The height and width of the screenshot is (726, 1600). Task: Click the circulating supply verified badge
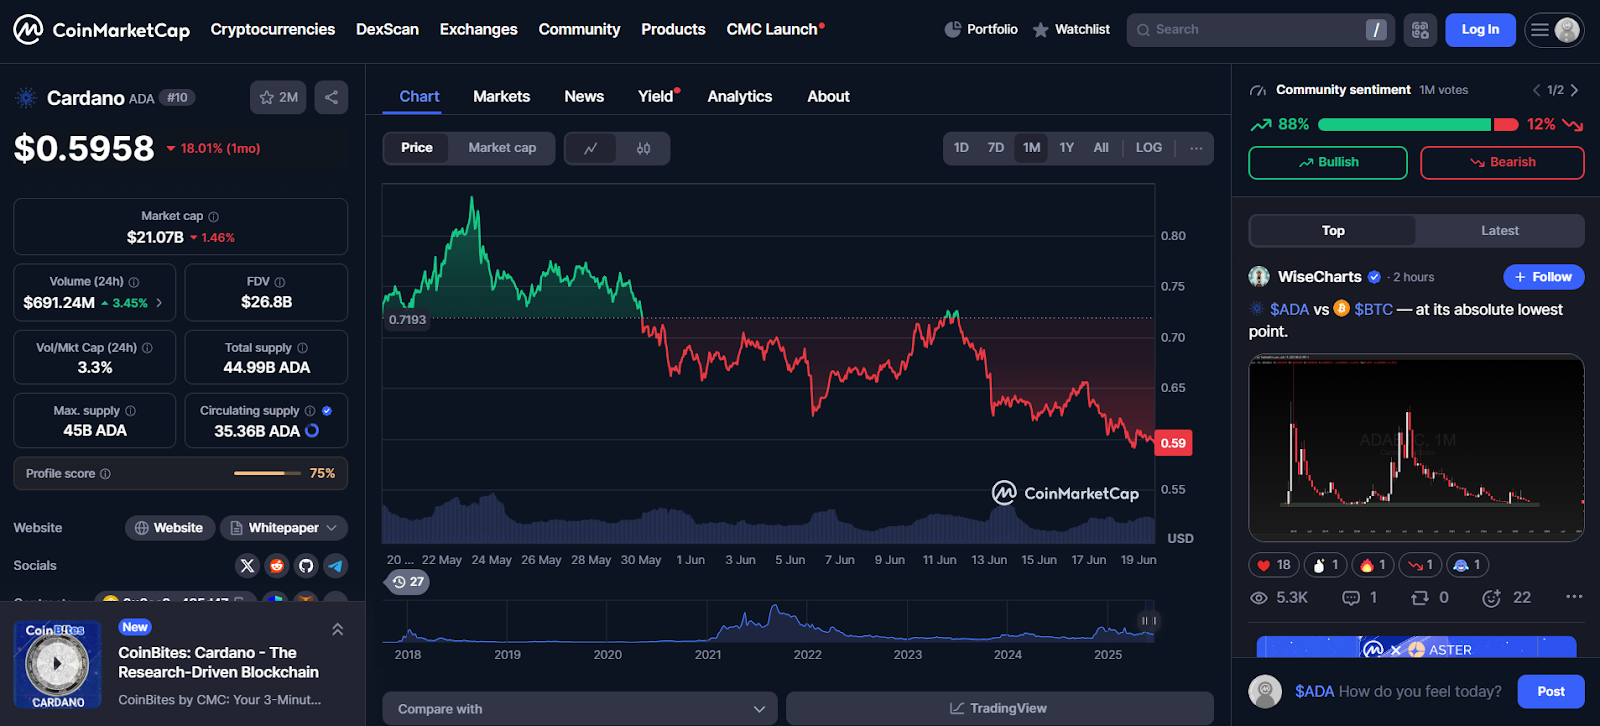click(x=327, y=411)
